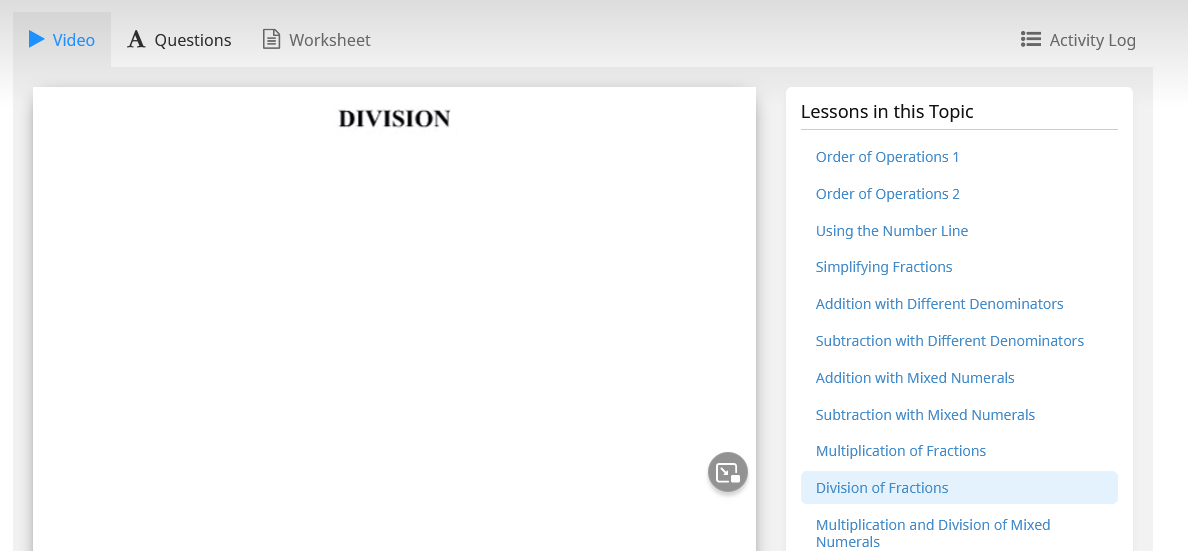The height and width of the screenshot is (551, 1188).
Task: Click the Video play triangle icon
Action: point(37,39)
